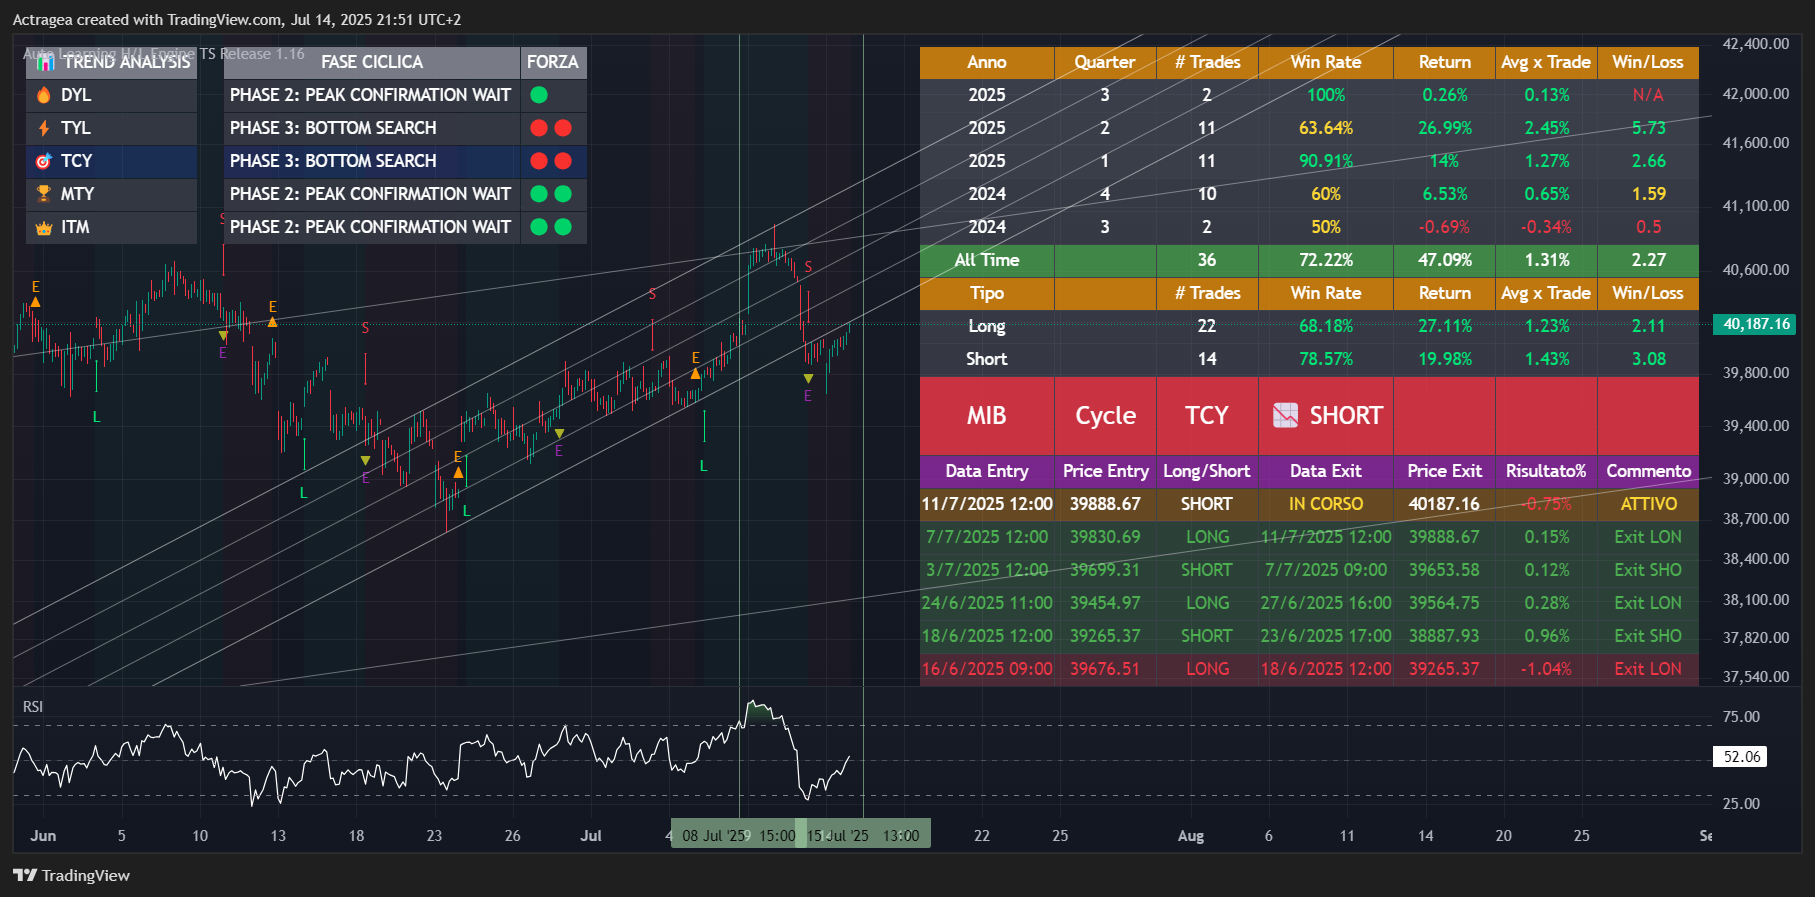Image resolution: width=1815 pixels, height=897 pixels.
Task: Click the falling-chart icon beside SHORT
Action: [x=1285, y=415]
